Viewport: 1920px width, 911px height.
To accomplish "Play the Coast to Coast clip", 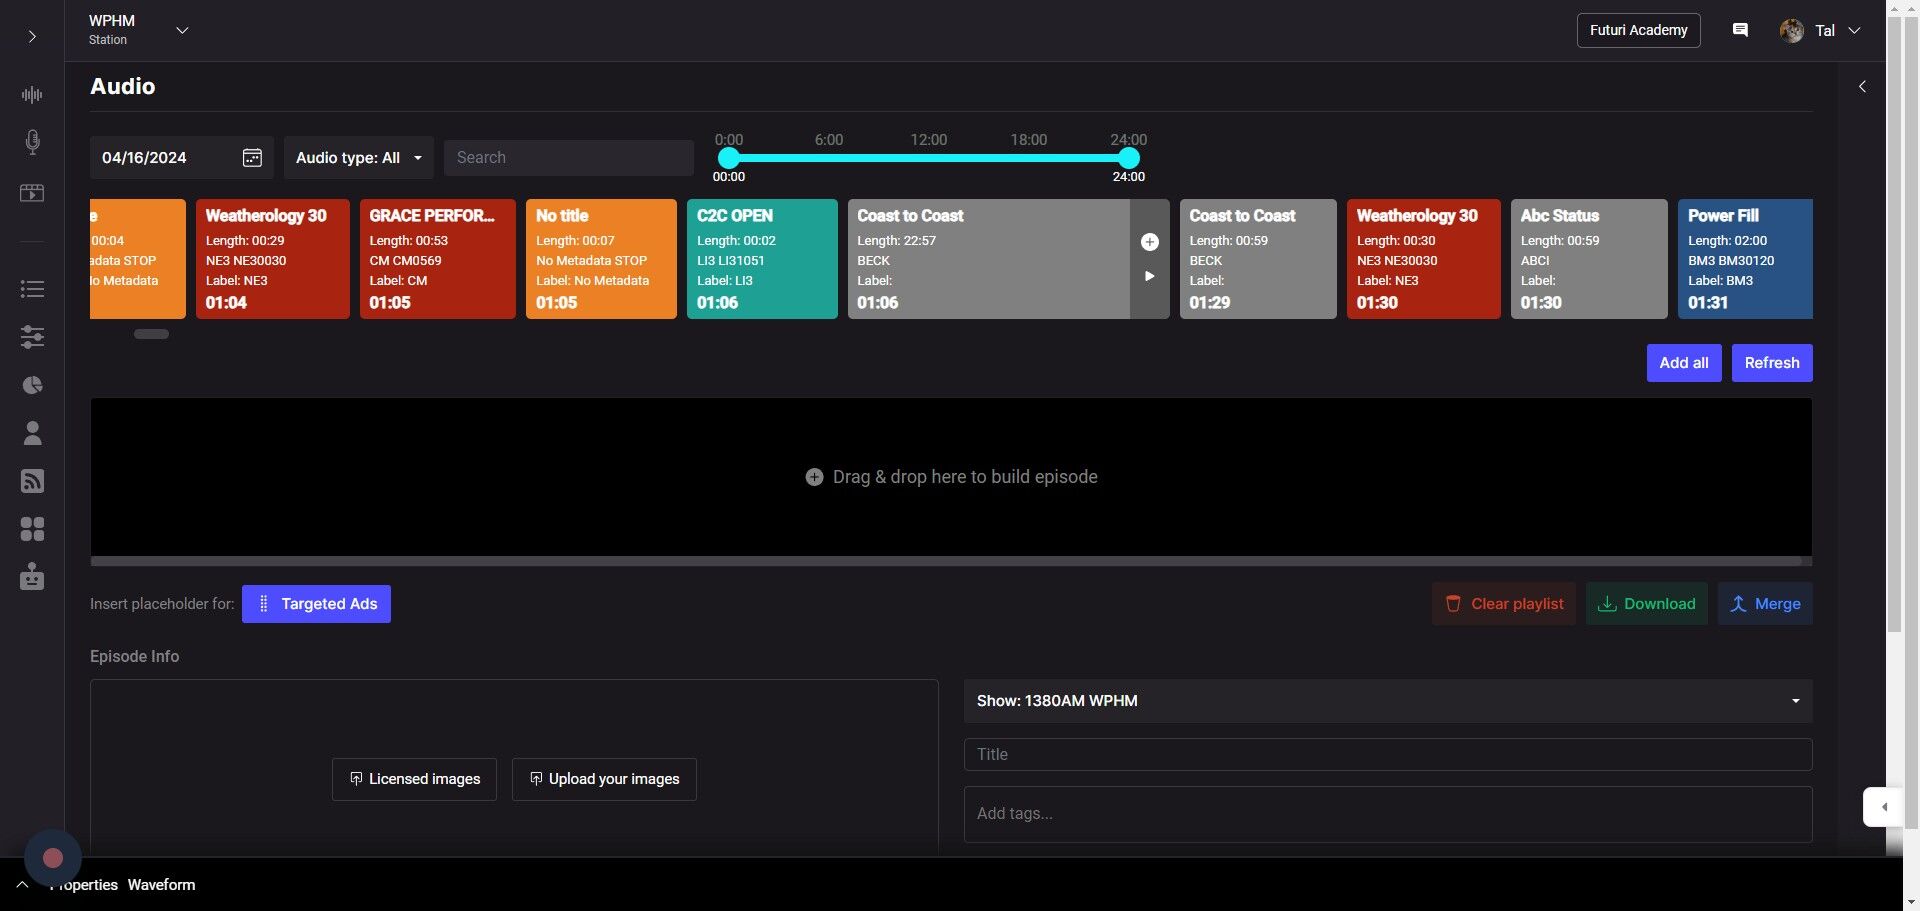I will (1149, 276).
